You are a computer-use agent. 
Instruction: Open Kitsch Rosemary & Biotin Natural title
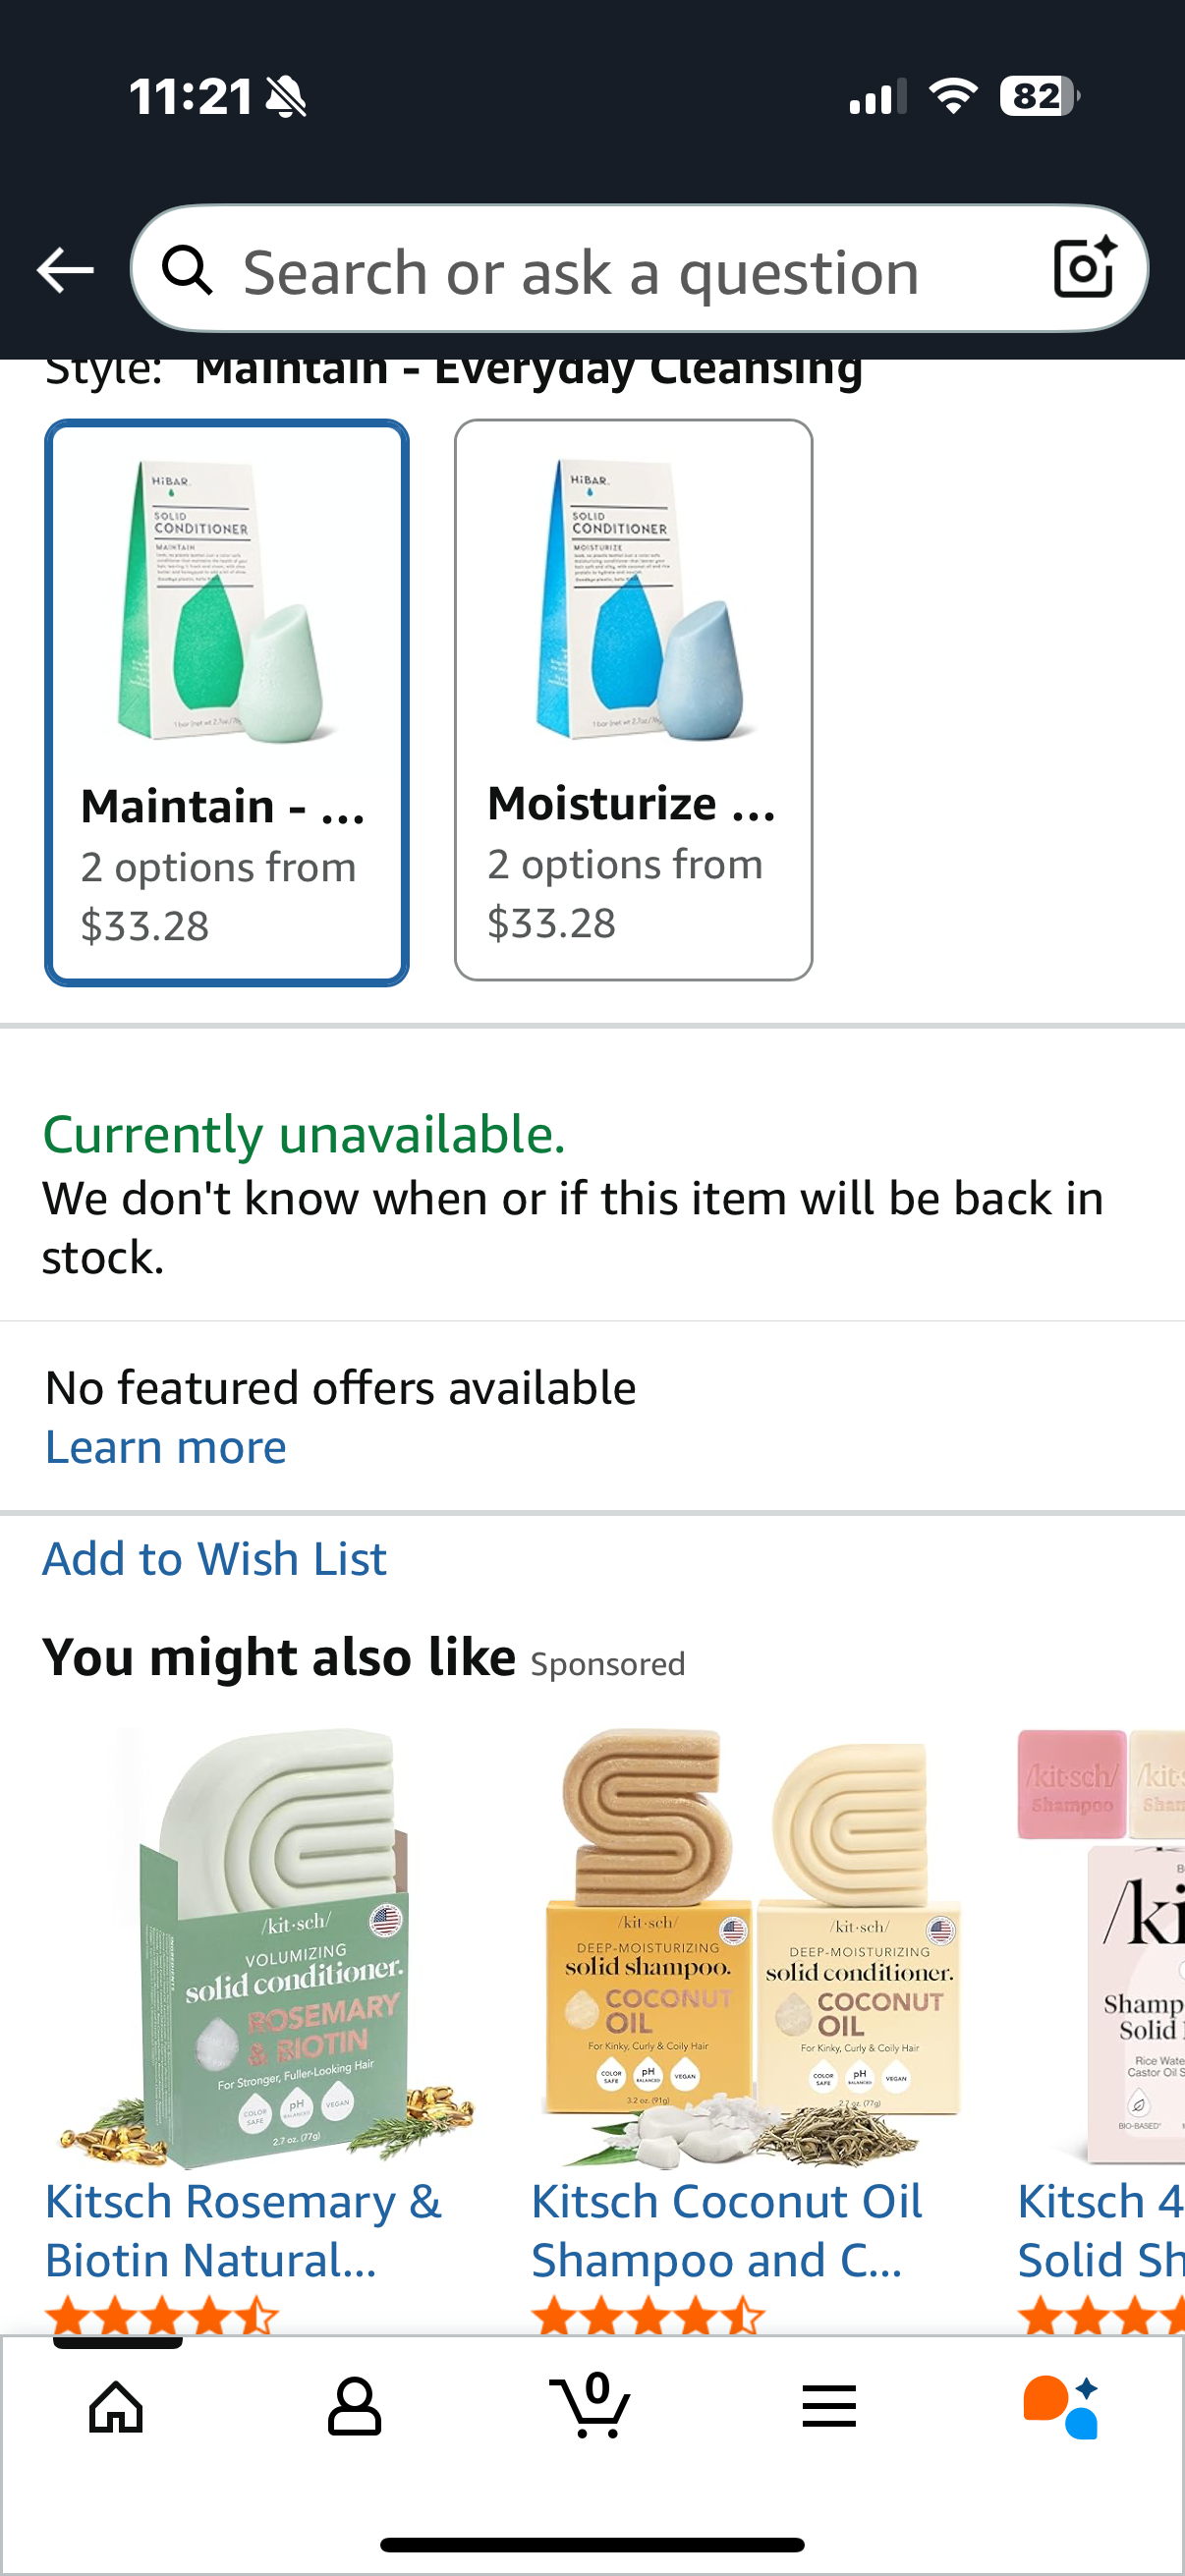[x=243, y=2230]
